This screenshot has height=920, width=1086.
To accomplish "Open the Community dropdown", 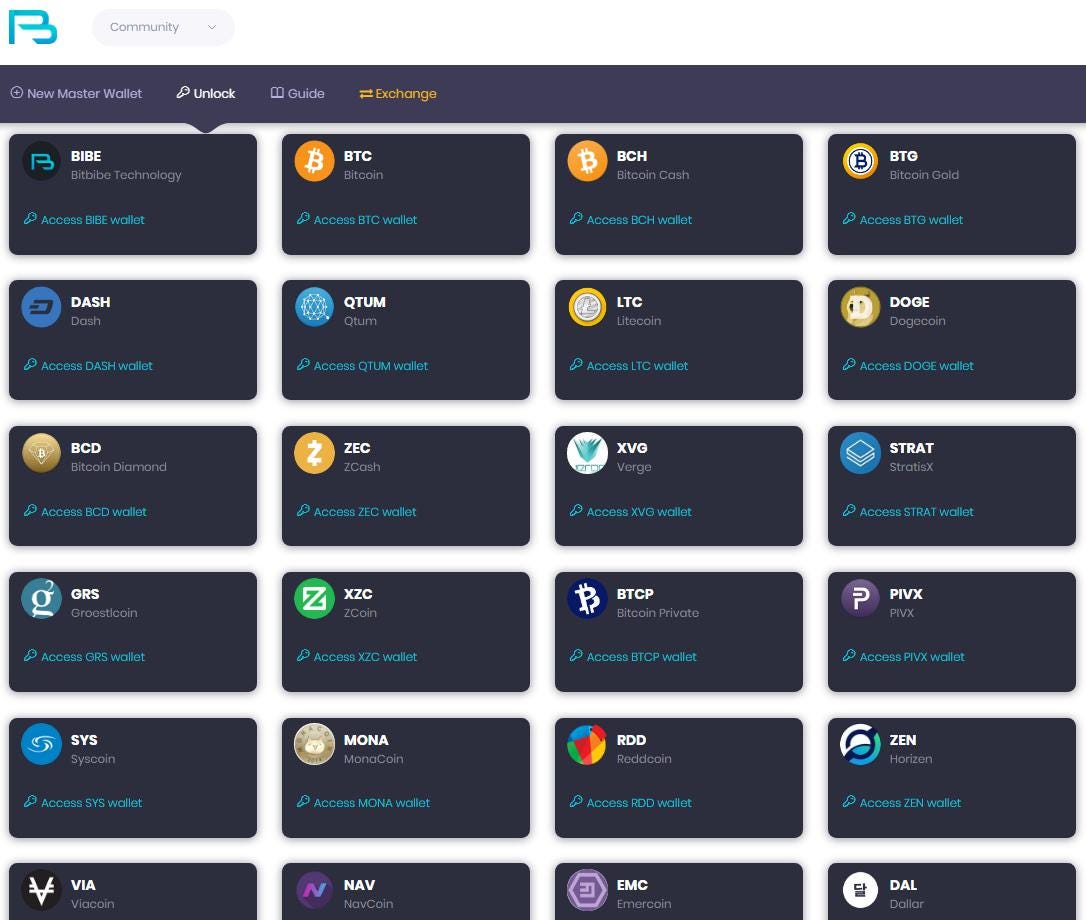I will (x=163, y=27).
